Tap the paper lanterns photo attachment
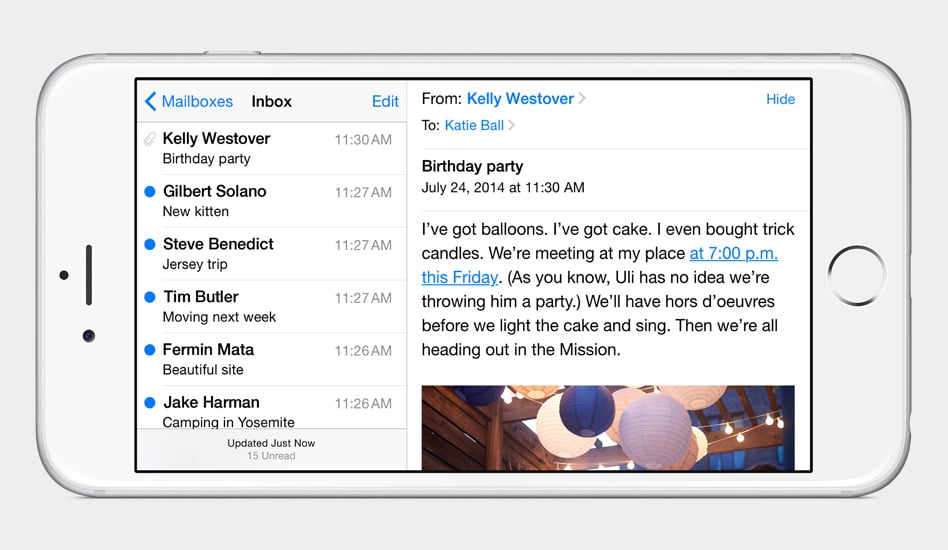Screen dimensions: 948x550 pos(608,428)
